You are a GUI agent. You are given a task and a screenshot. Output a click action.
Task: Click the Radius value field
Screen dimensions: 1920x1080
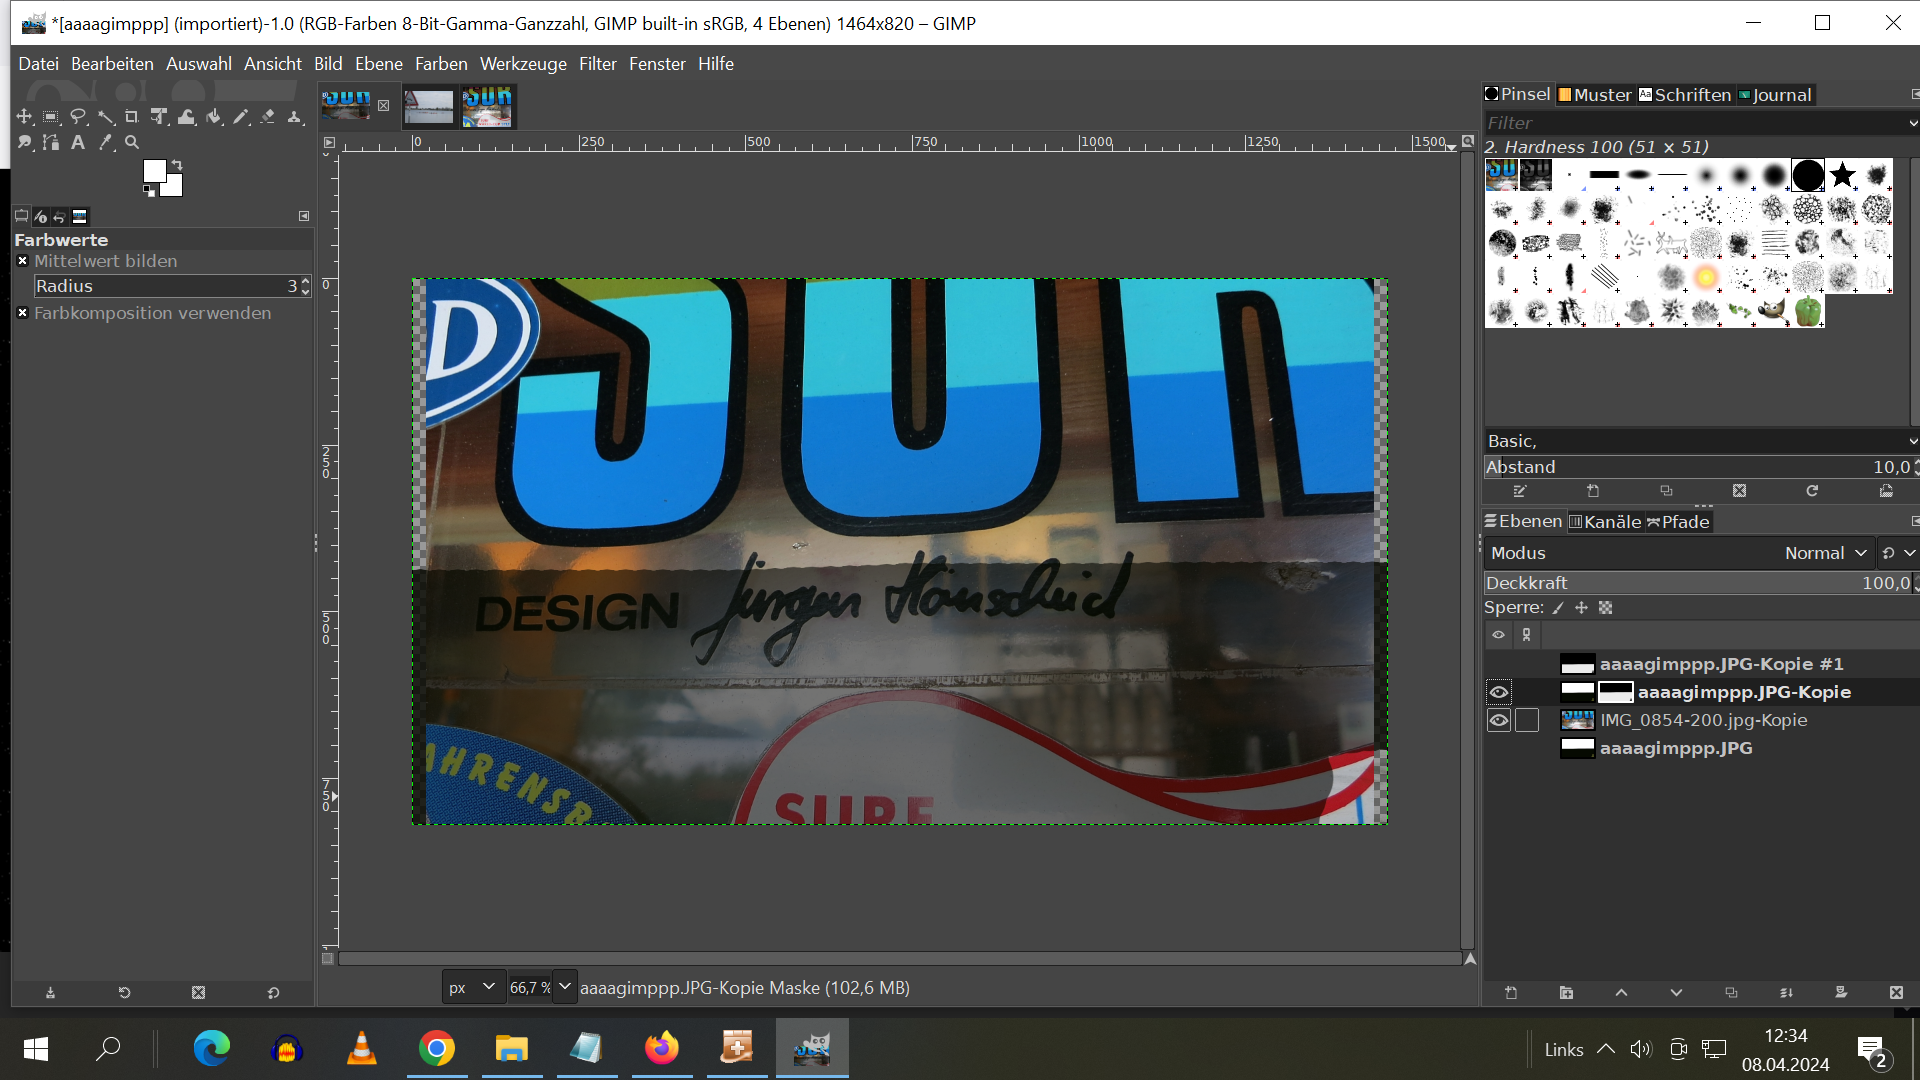tap(165, 286)
